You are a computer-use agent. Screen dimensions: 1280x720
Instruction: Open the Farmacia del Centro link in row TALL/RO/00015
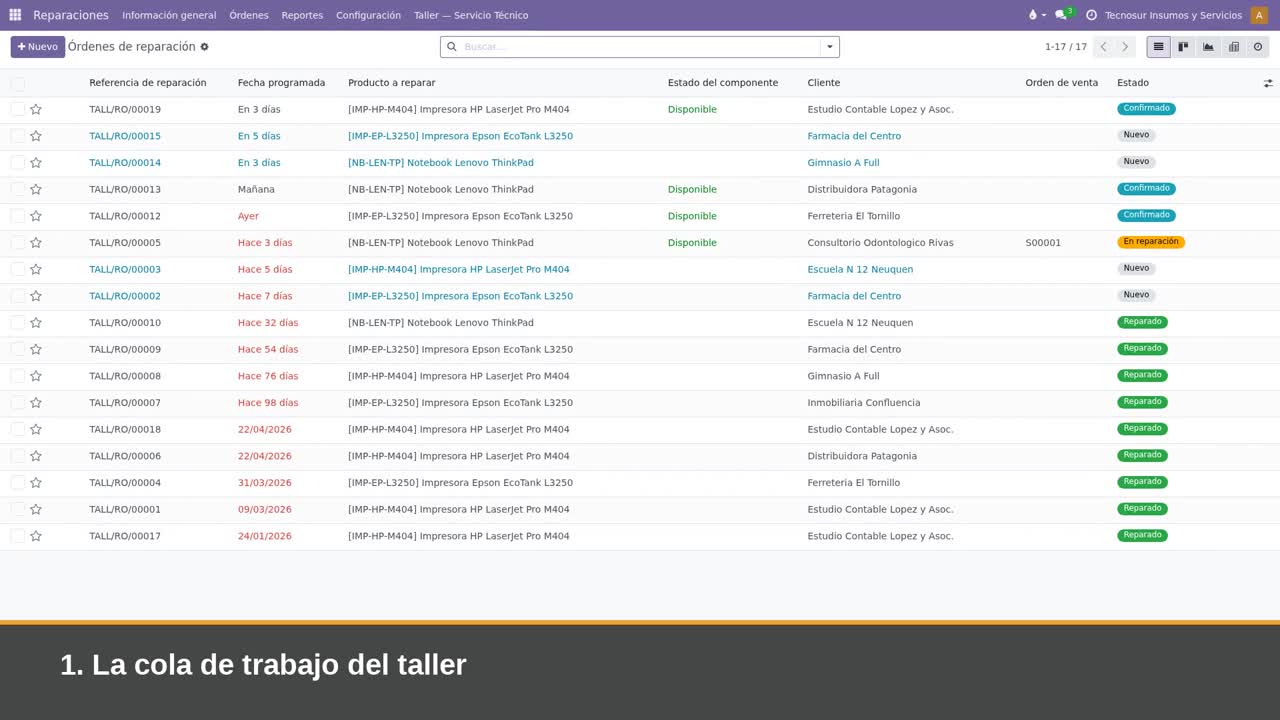(854, 136)
